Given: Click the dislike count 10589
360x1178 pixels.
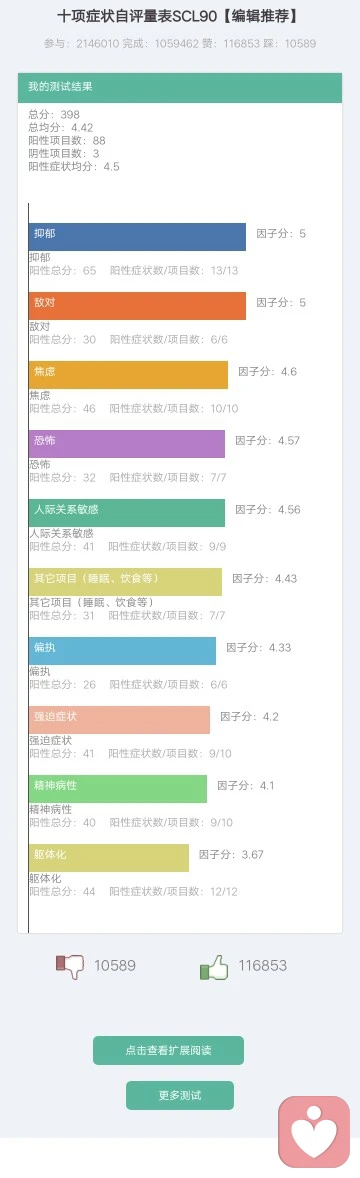Looking at the screenshot, I should (x=115, y=966).
